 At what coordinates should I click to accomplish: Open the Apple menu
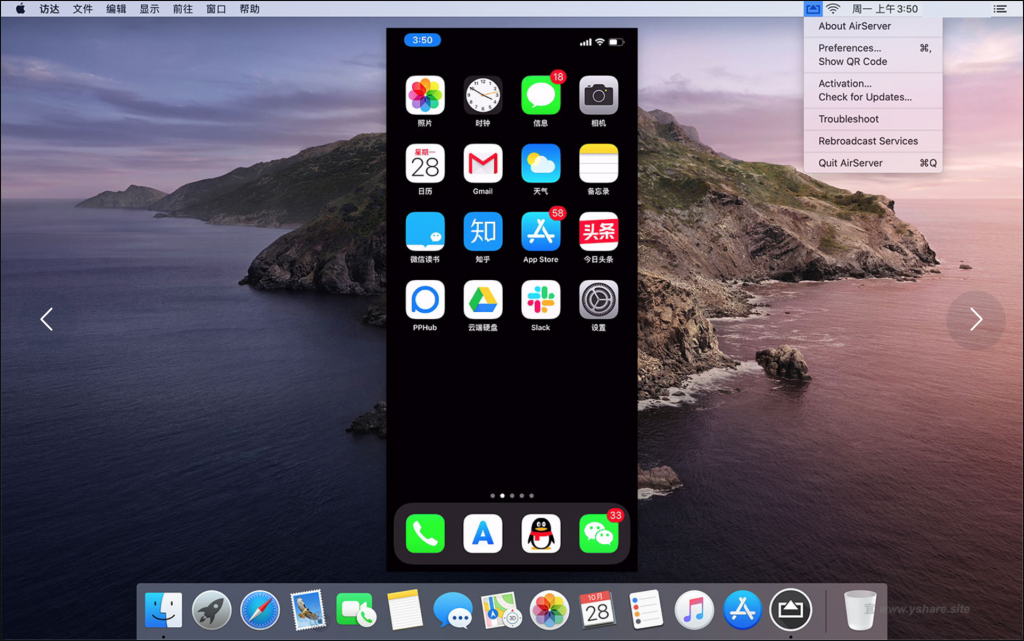[20, 8]
